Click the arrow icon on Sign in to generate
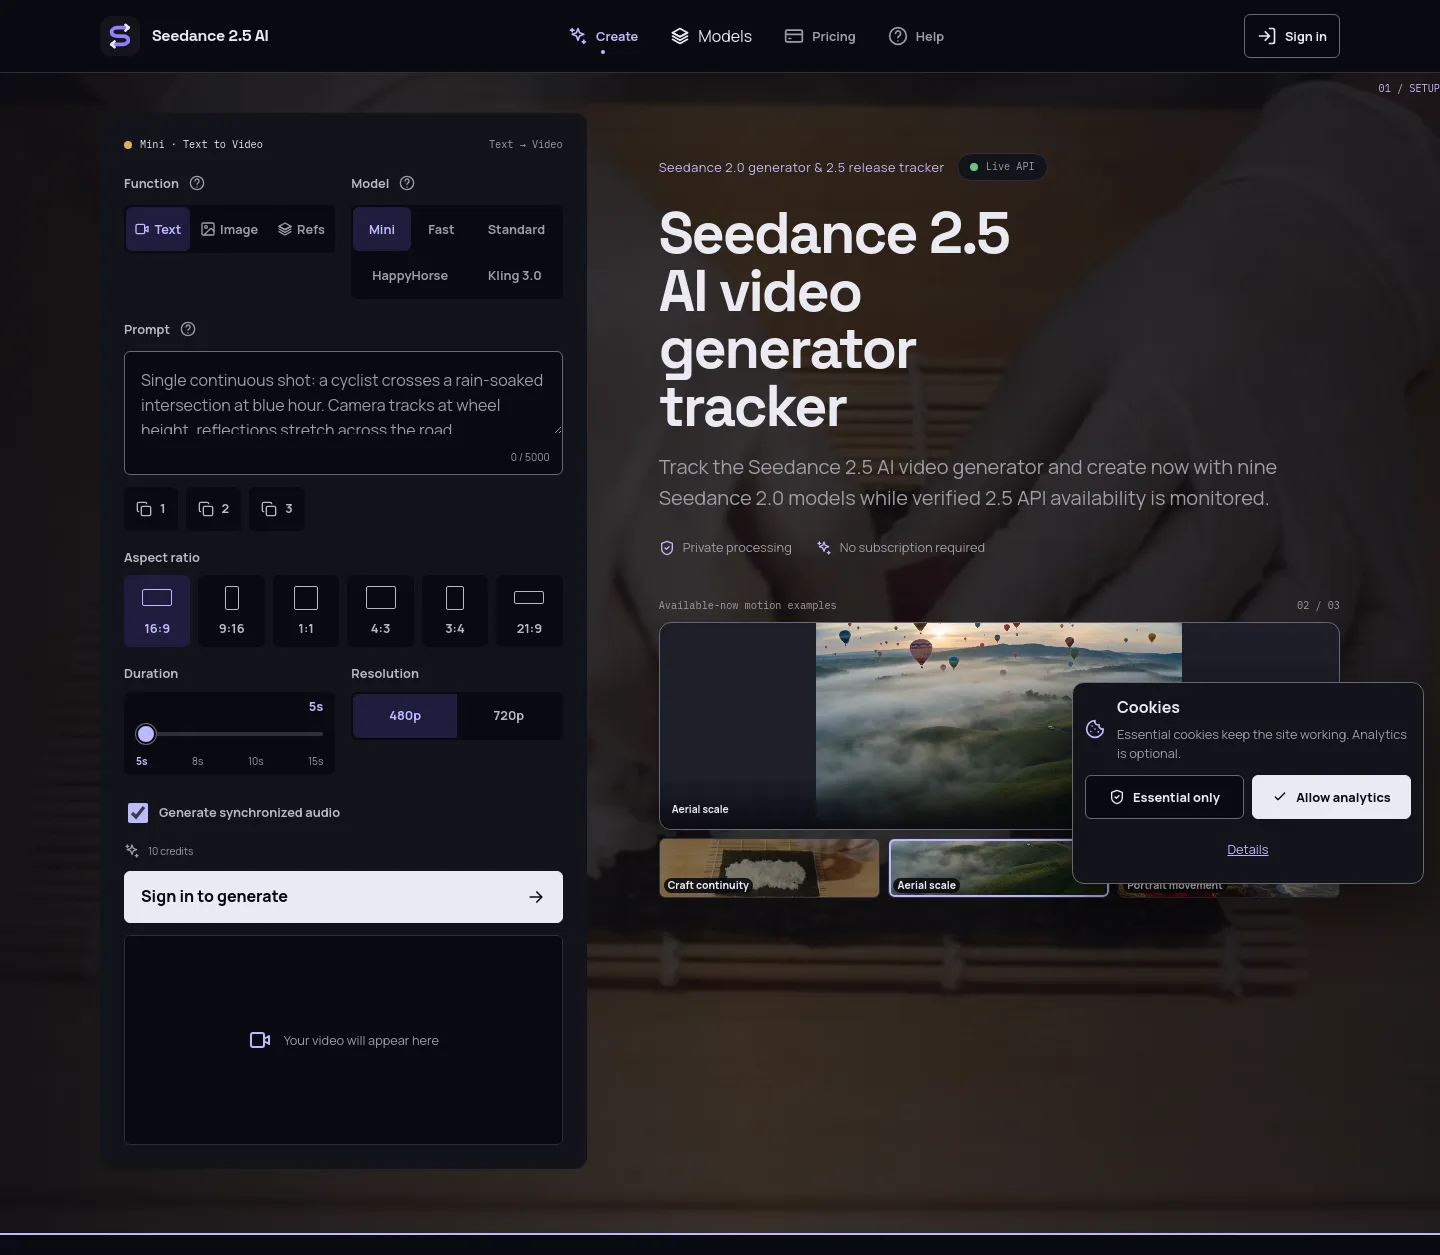Viewport: 1440px width, 1255px height. [536, 897]
